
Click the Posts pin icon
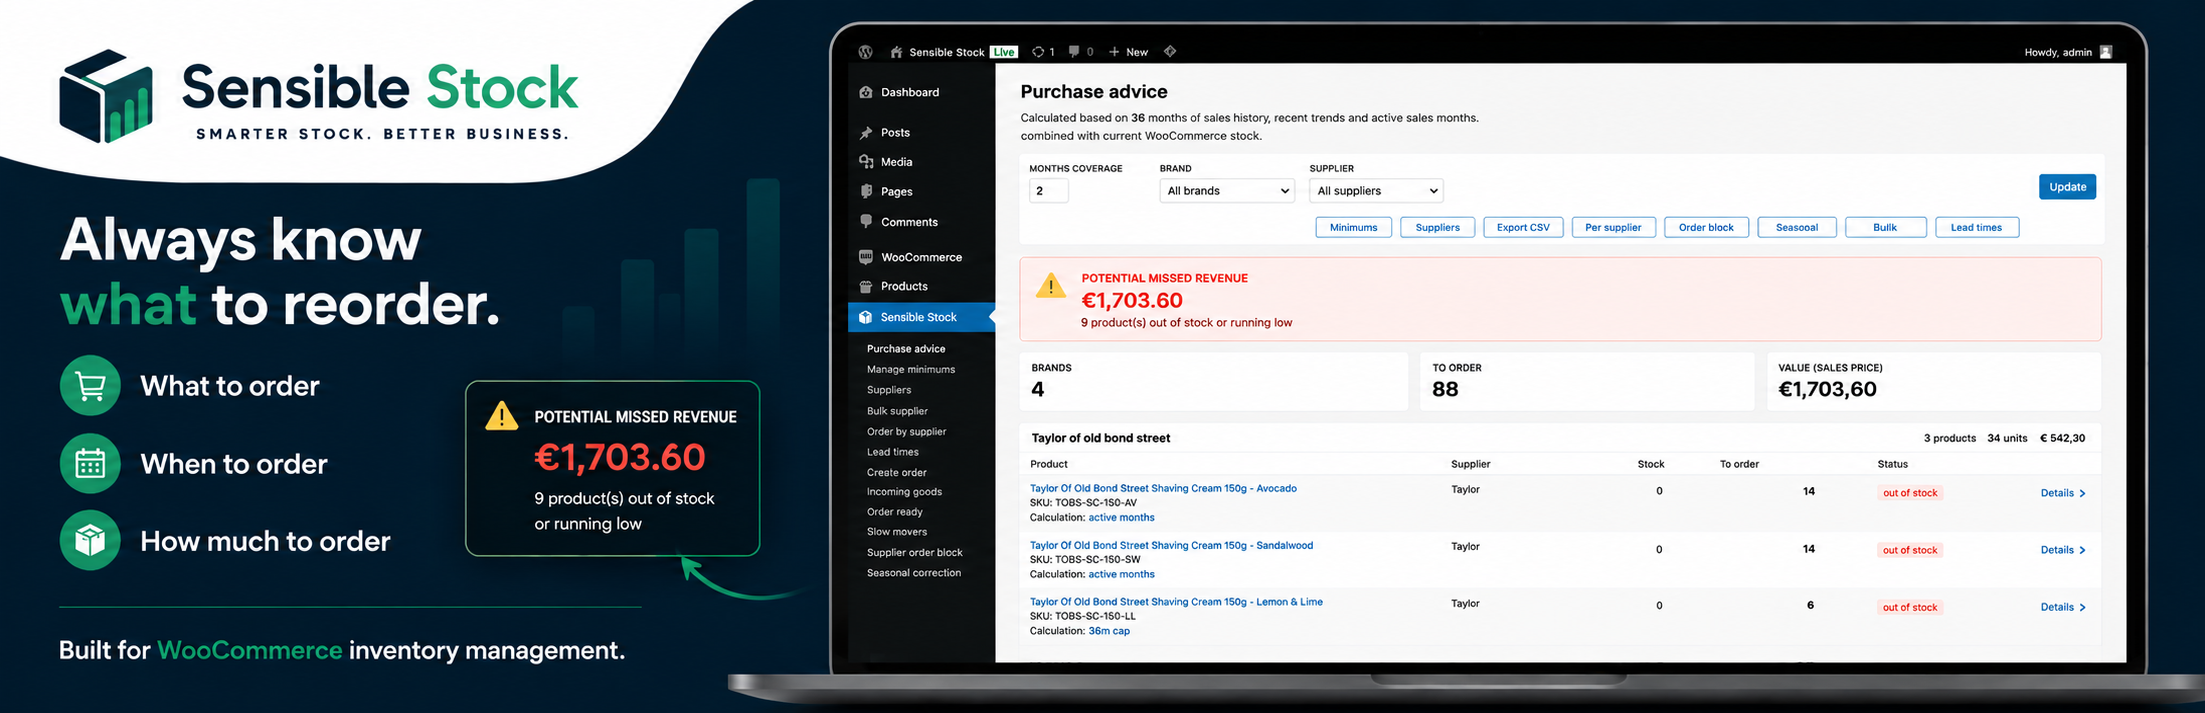pos(866,132)
